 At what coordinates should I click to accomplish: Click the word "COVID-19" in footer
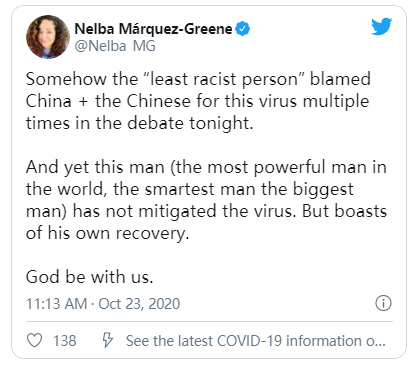(x=249, y=341)
